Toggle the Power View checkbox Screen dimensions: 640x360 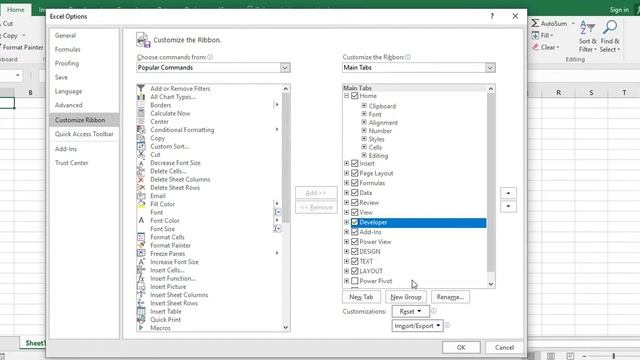(355, 242)
